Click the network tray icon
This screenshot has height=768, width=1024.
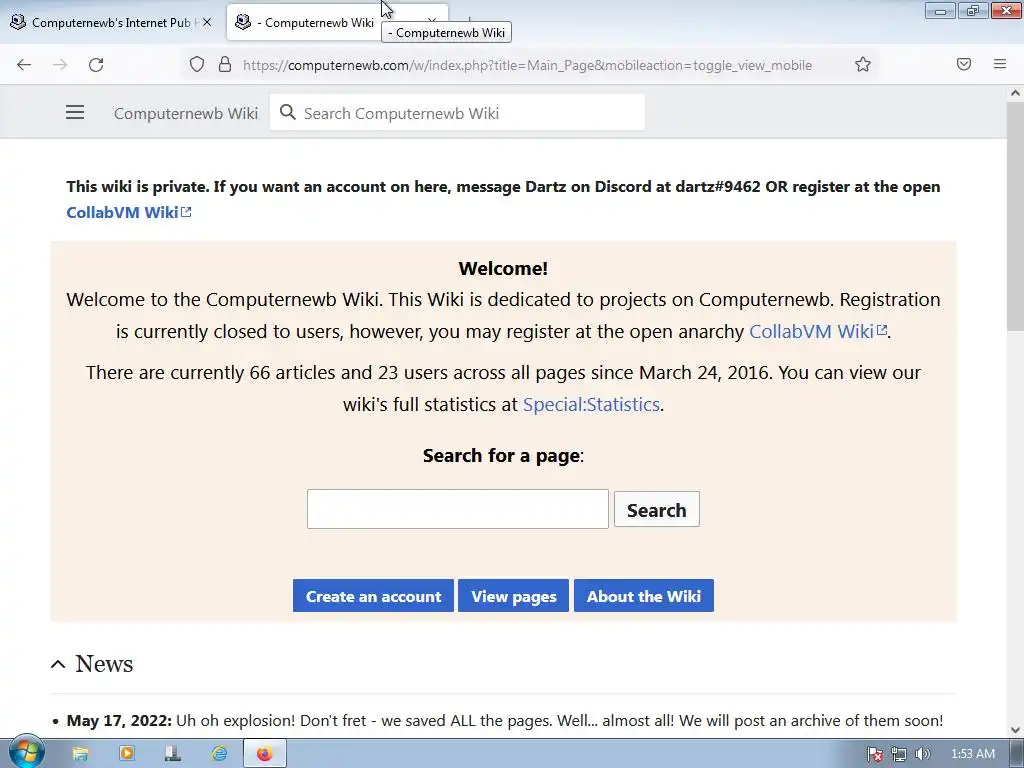899,754
